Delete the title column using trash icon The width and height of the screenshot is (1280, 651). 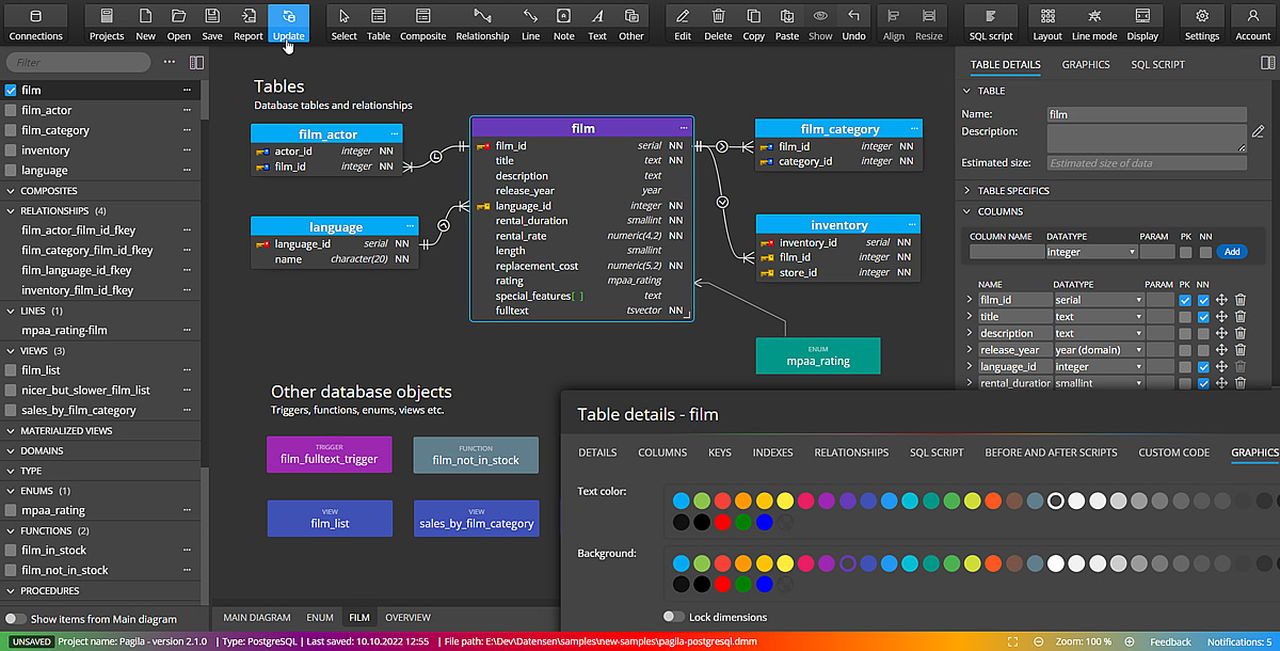pyautogui.click(x=1240, y=317)
